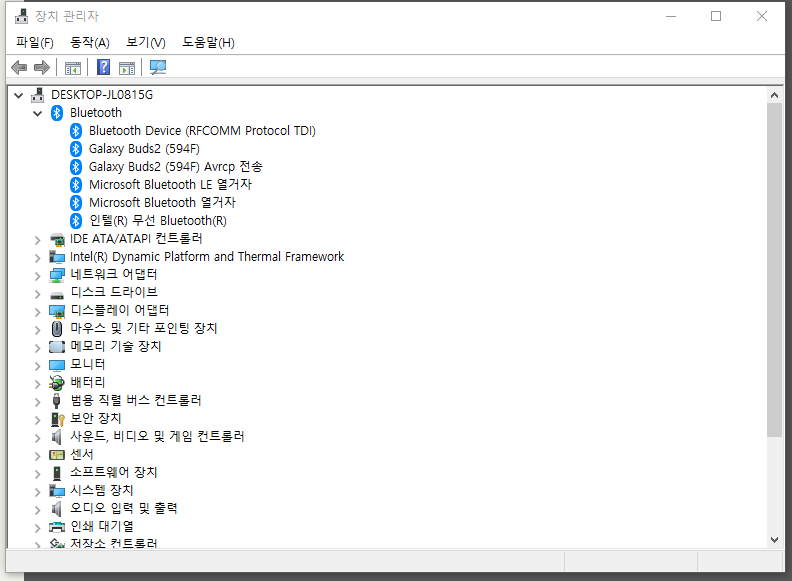Select the 메모리 기술 장치 label

(x=116, y=346)
